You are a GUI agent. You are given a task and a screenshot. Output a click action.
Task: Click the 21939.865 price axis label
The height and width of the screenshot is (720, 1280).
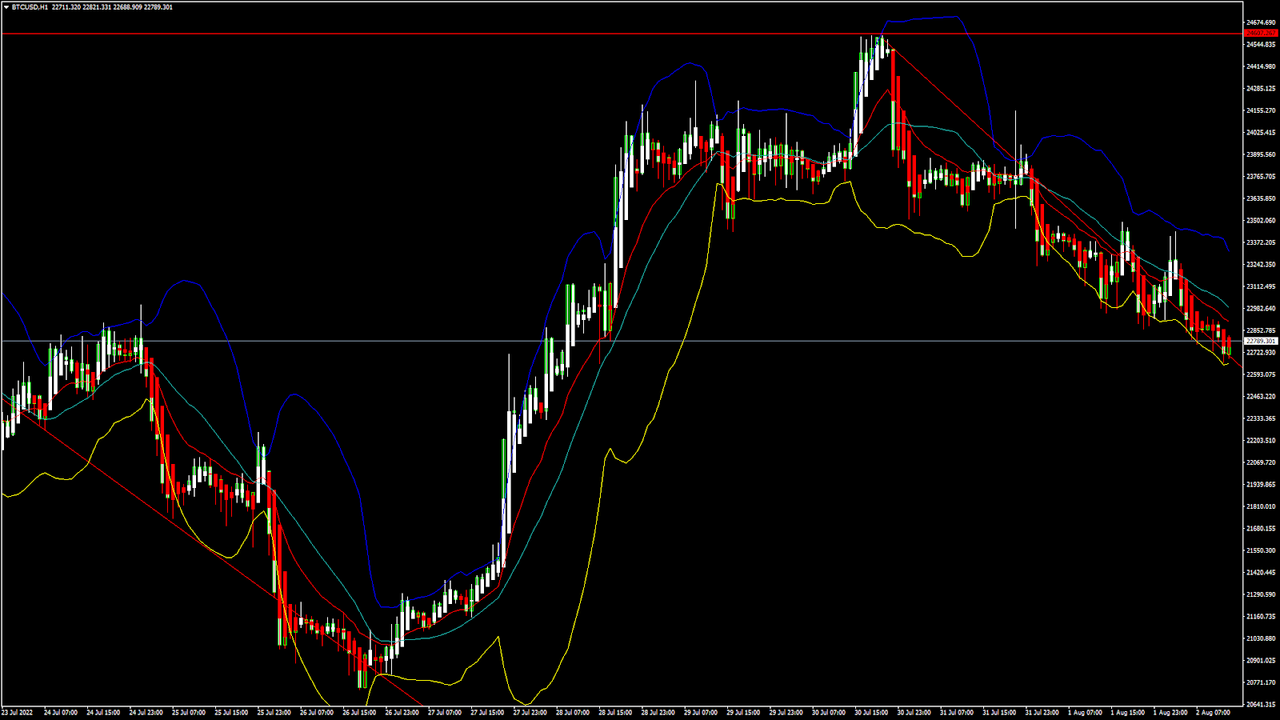[1261, 484]
